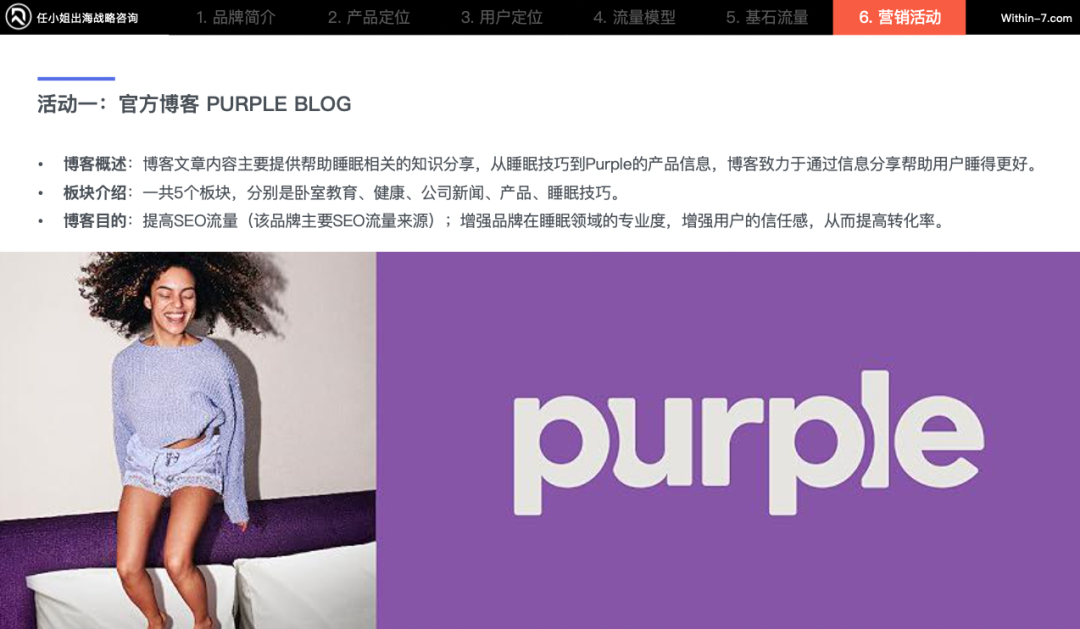Screen dimensions: 1080x629
Task: Click the Within-7.com link
Action: 1036,18
